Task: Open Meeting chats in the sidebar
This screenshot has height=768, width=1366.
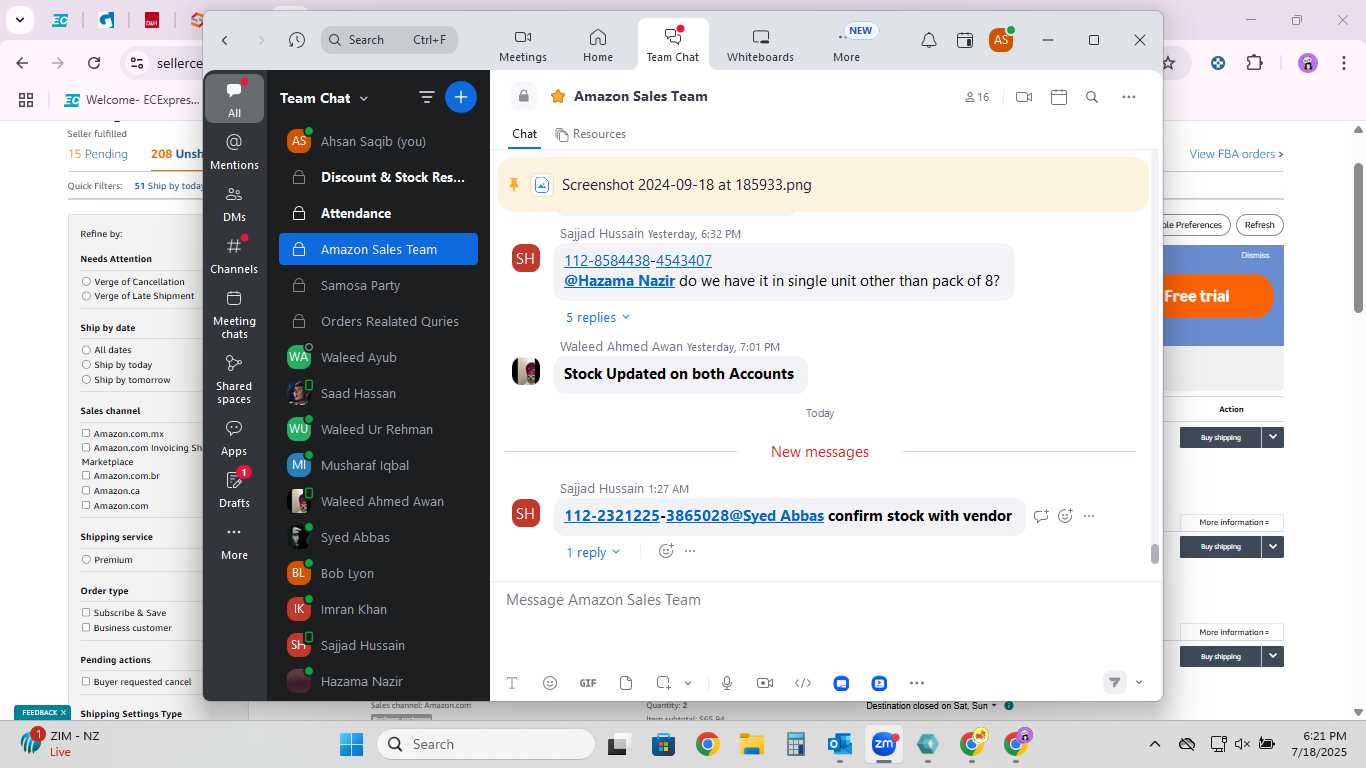Action: (234, 314)
